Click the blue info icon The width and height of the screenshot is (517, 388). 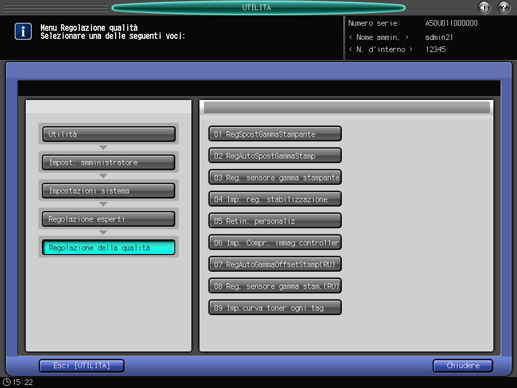(23, 32)
